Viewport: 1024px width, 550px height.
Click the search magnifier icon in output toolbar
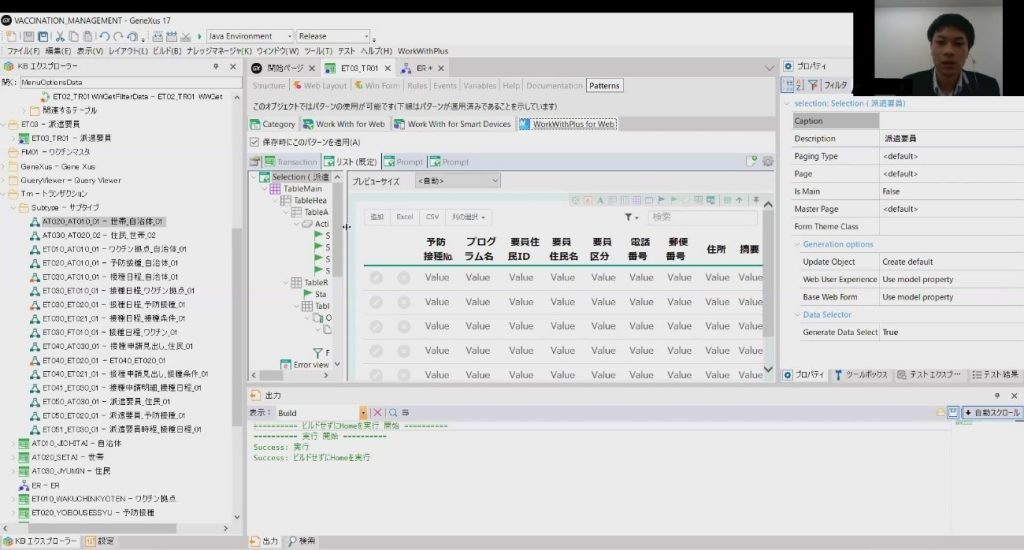click(x=393, y=413)
